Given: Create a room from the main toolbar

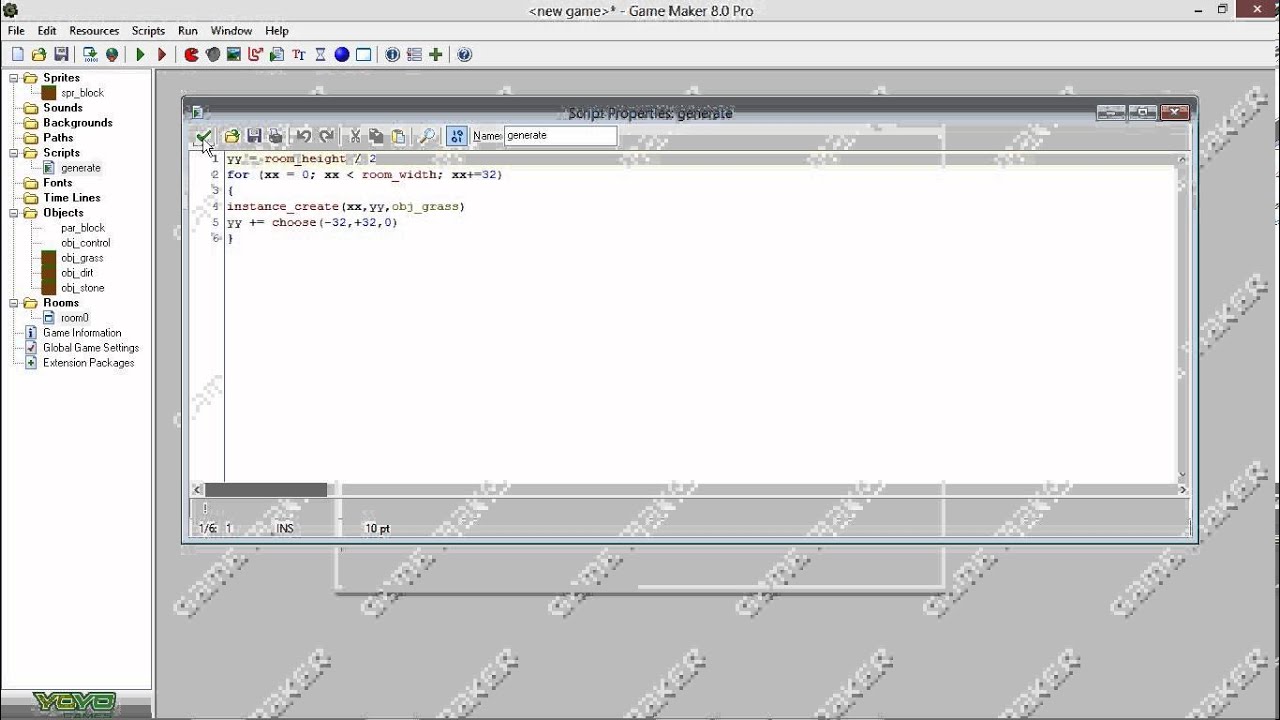Looking at the screenshot, I should 364,55.
